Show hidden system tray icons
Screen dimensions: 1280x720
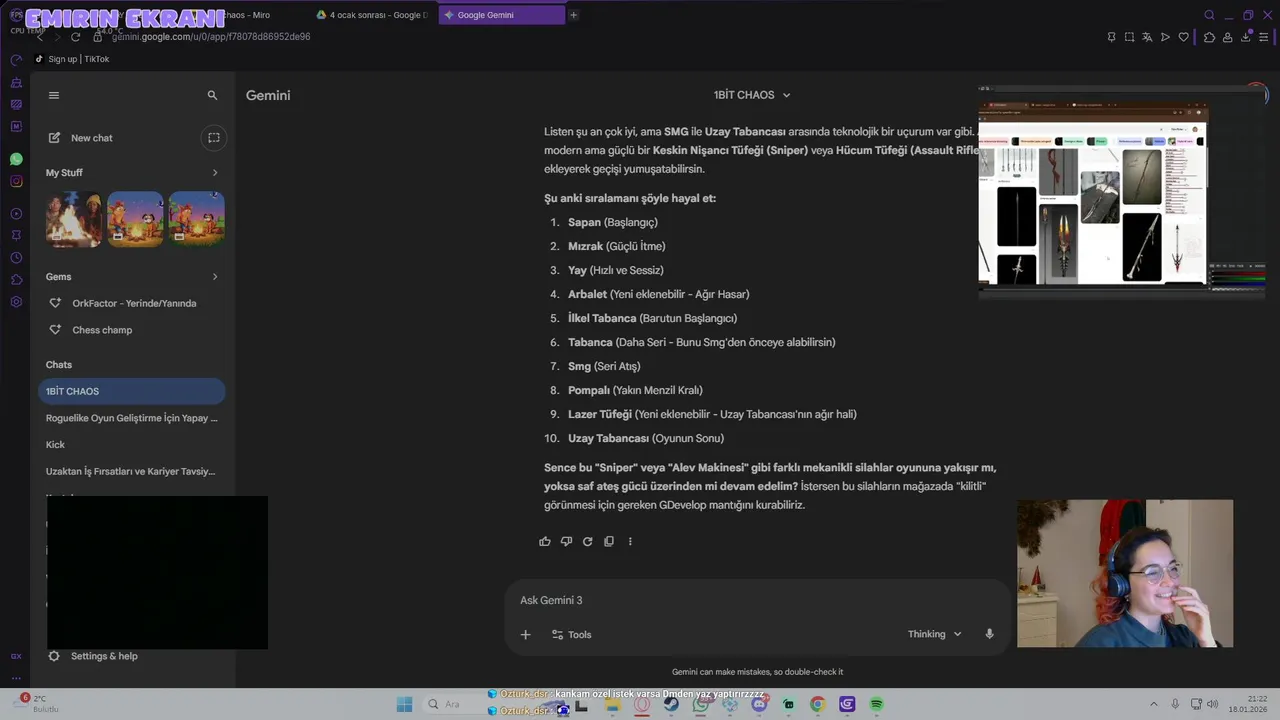coord(1153,704)
